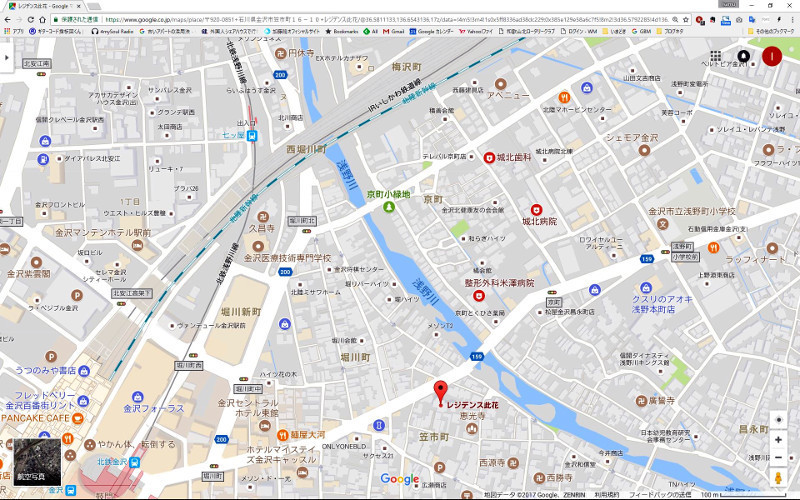The image size is (800, 500).
Task: Open the red Google account avatar
Action: (771, 56)
